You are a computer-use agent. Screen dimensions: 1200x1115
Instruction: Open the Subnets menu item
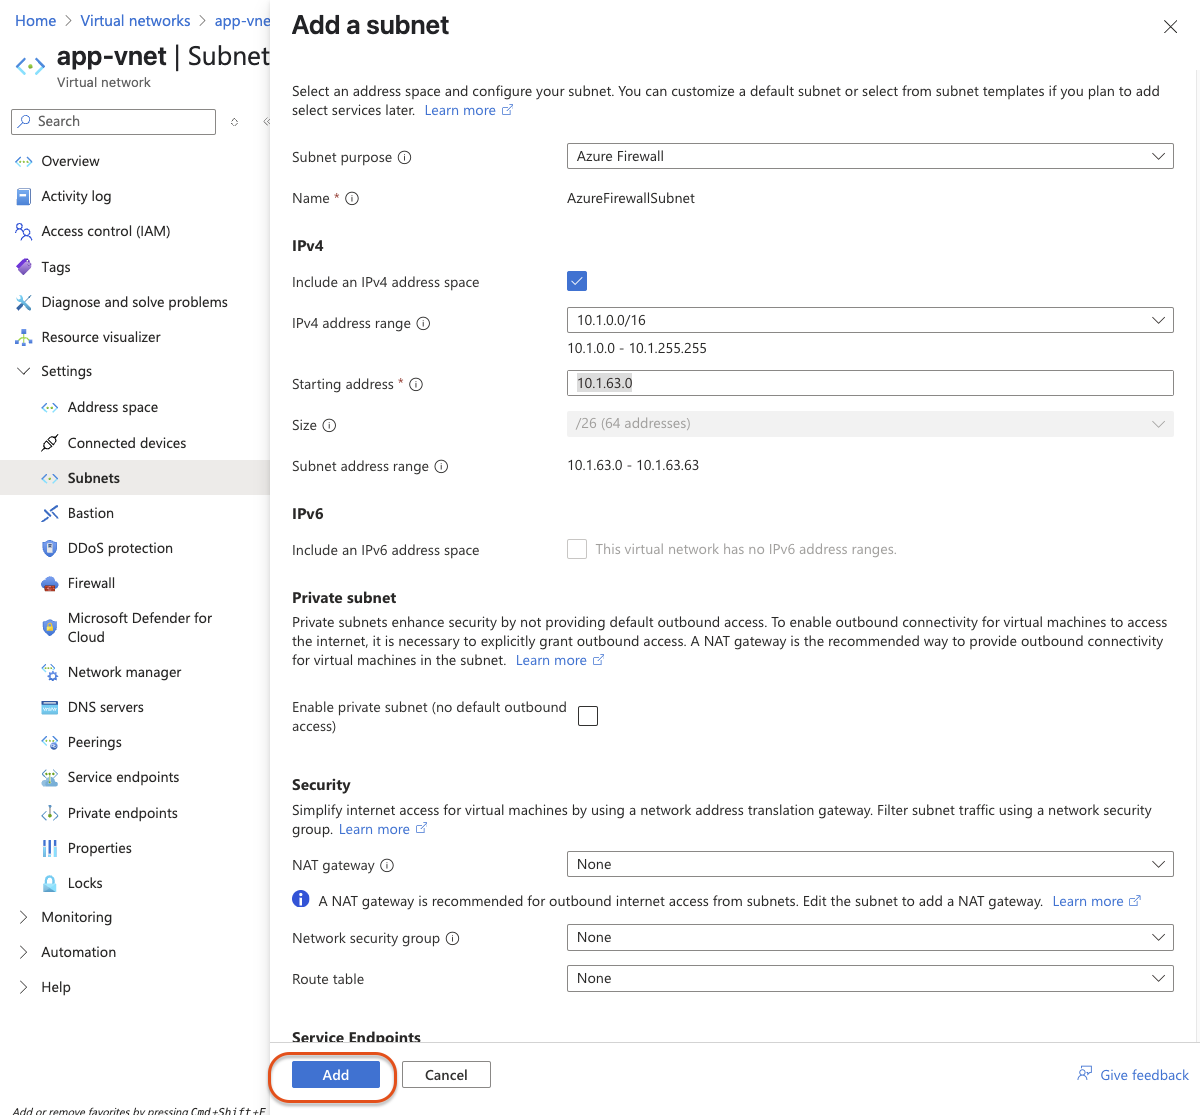(135, 478)
